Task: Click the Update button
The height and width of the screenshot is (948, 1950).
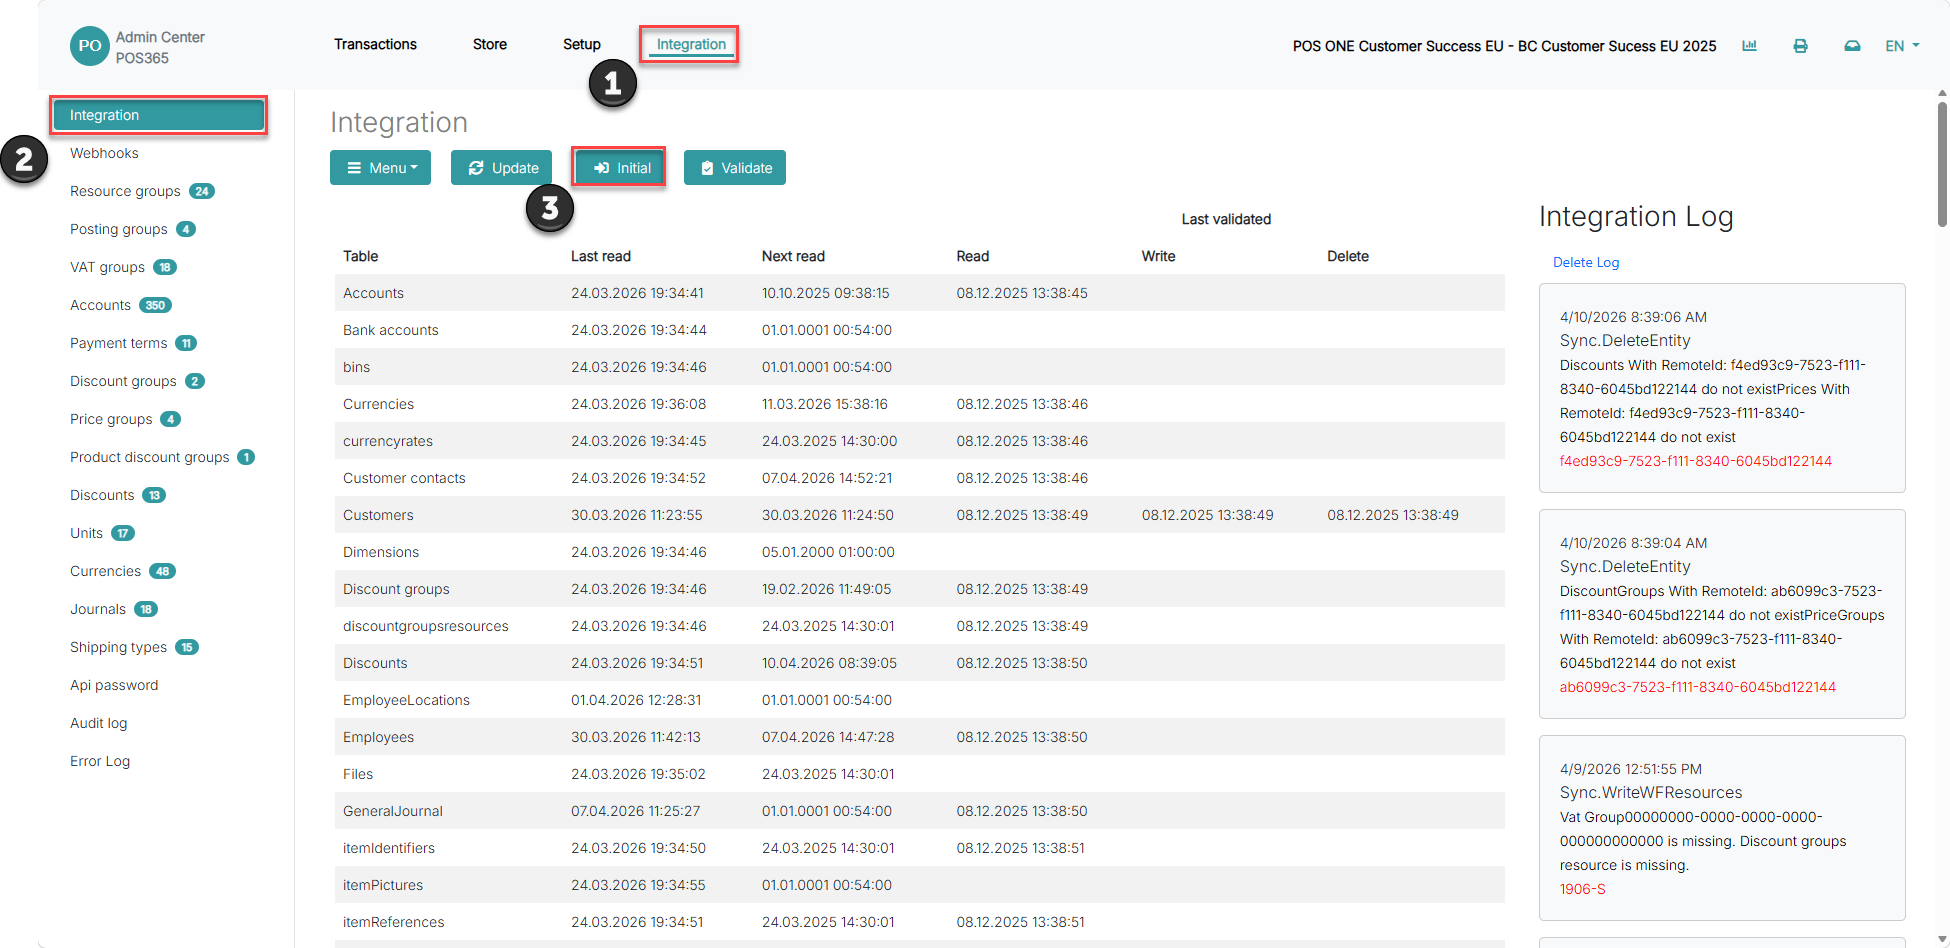Action: pos(502,168)
